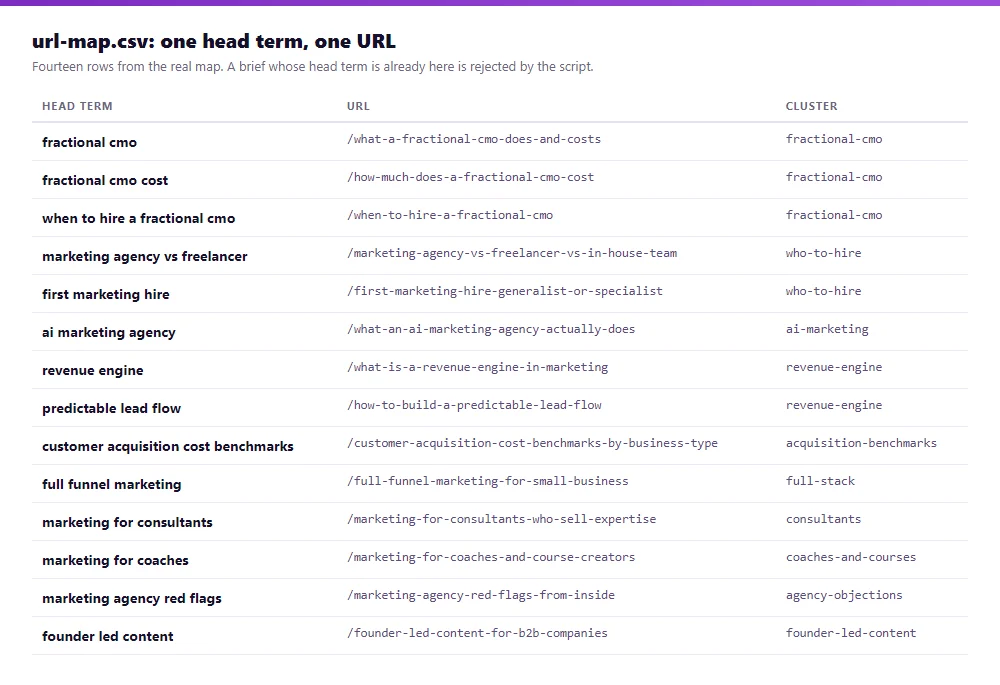
Task: Click the 'agency-objections' cluster cell
Action: pos(844,595)
